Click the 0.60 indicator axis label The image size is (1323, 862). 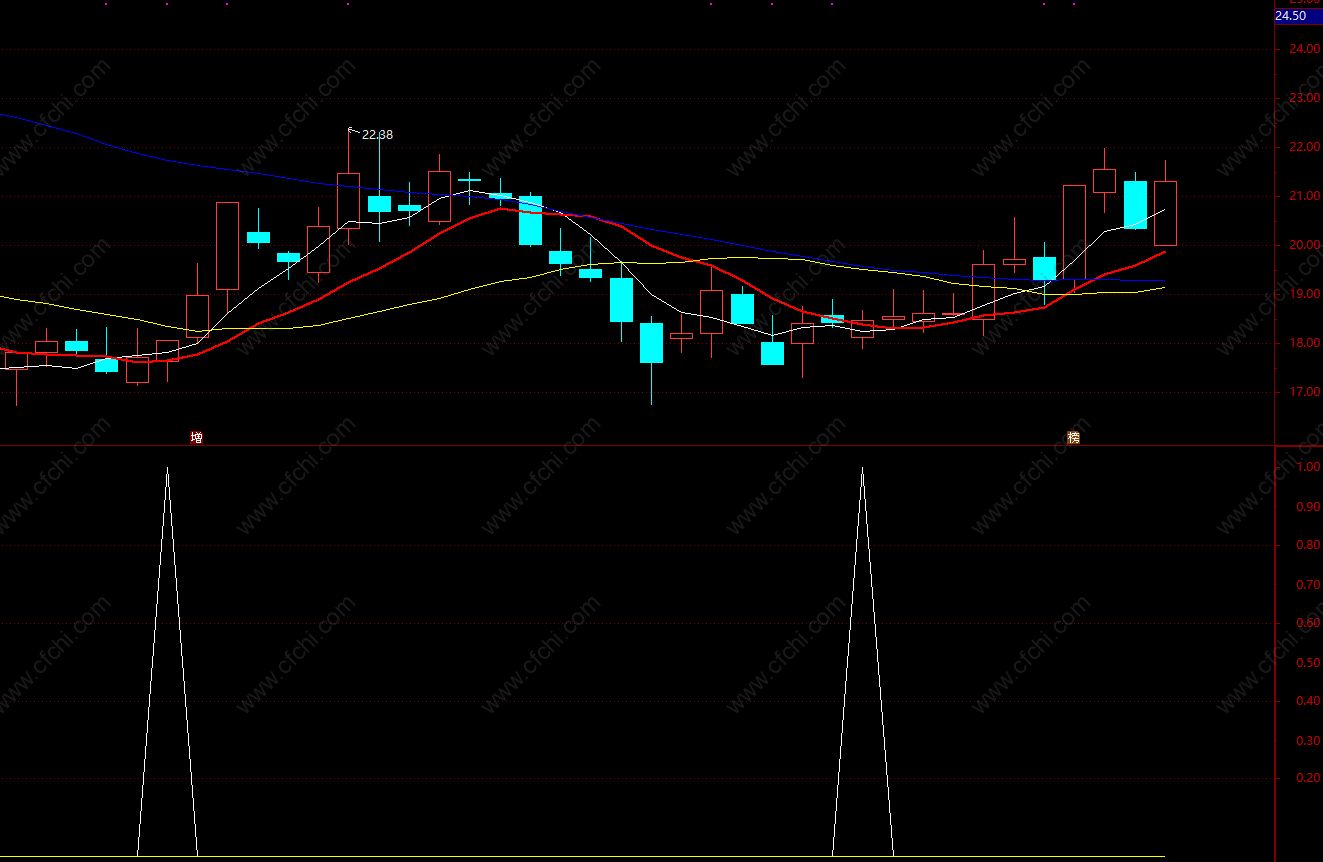tap(1307, 623)
